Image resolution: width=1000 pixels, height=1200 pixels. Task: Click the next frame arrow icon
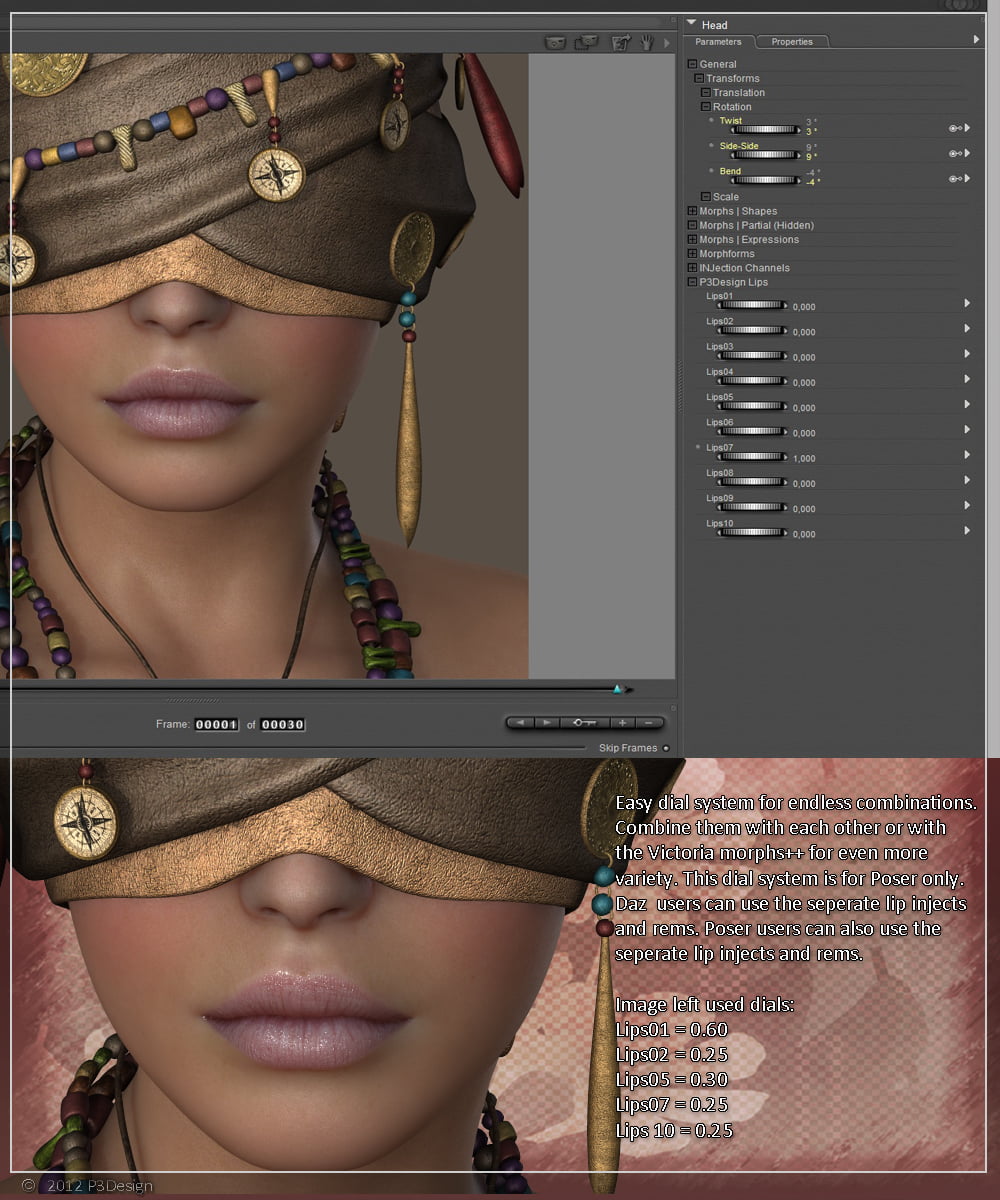tap(546, 723)
